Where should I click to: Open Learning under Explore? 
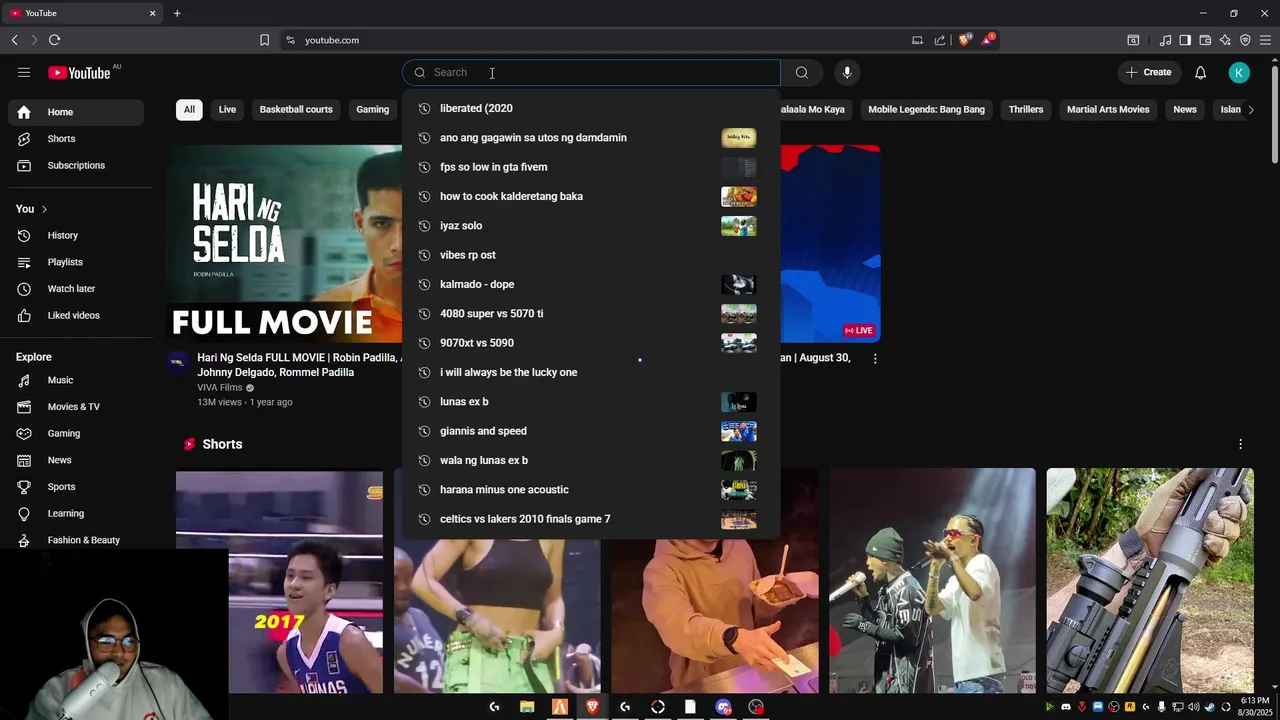[78, 513]
